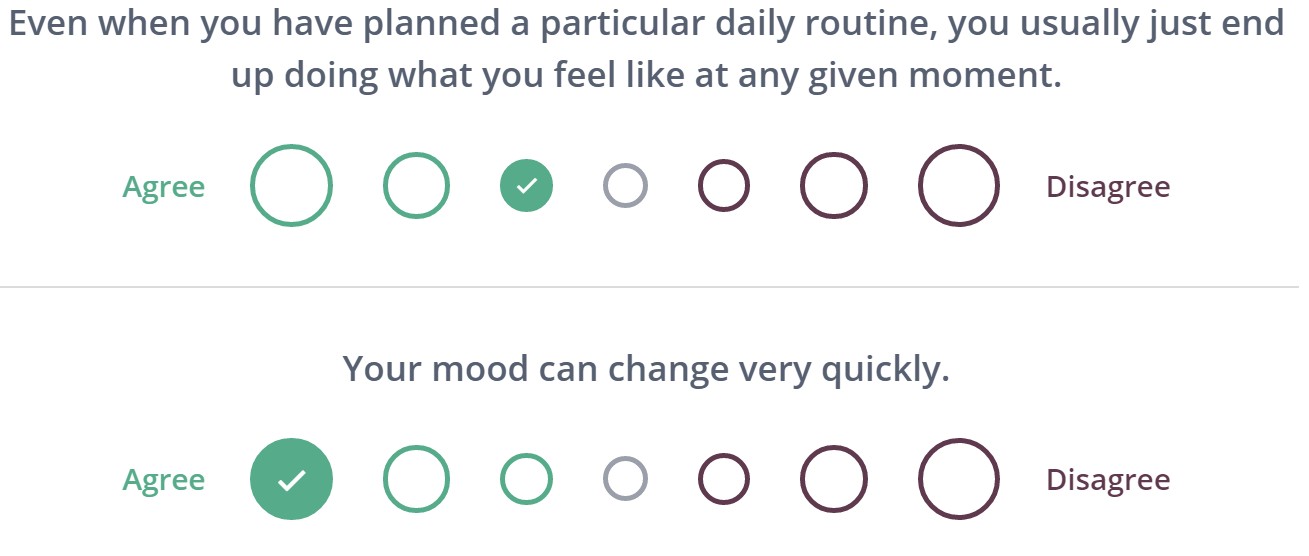Click the checked strongly agree circle for mood question
Screen dimensions: 1309x556
click(x=291, y=480)
